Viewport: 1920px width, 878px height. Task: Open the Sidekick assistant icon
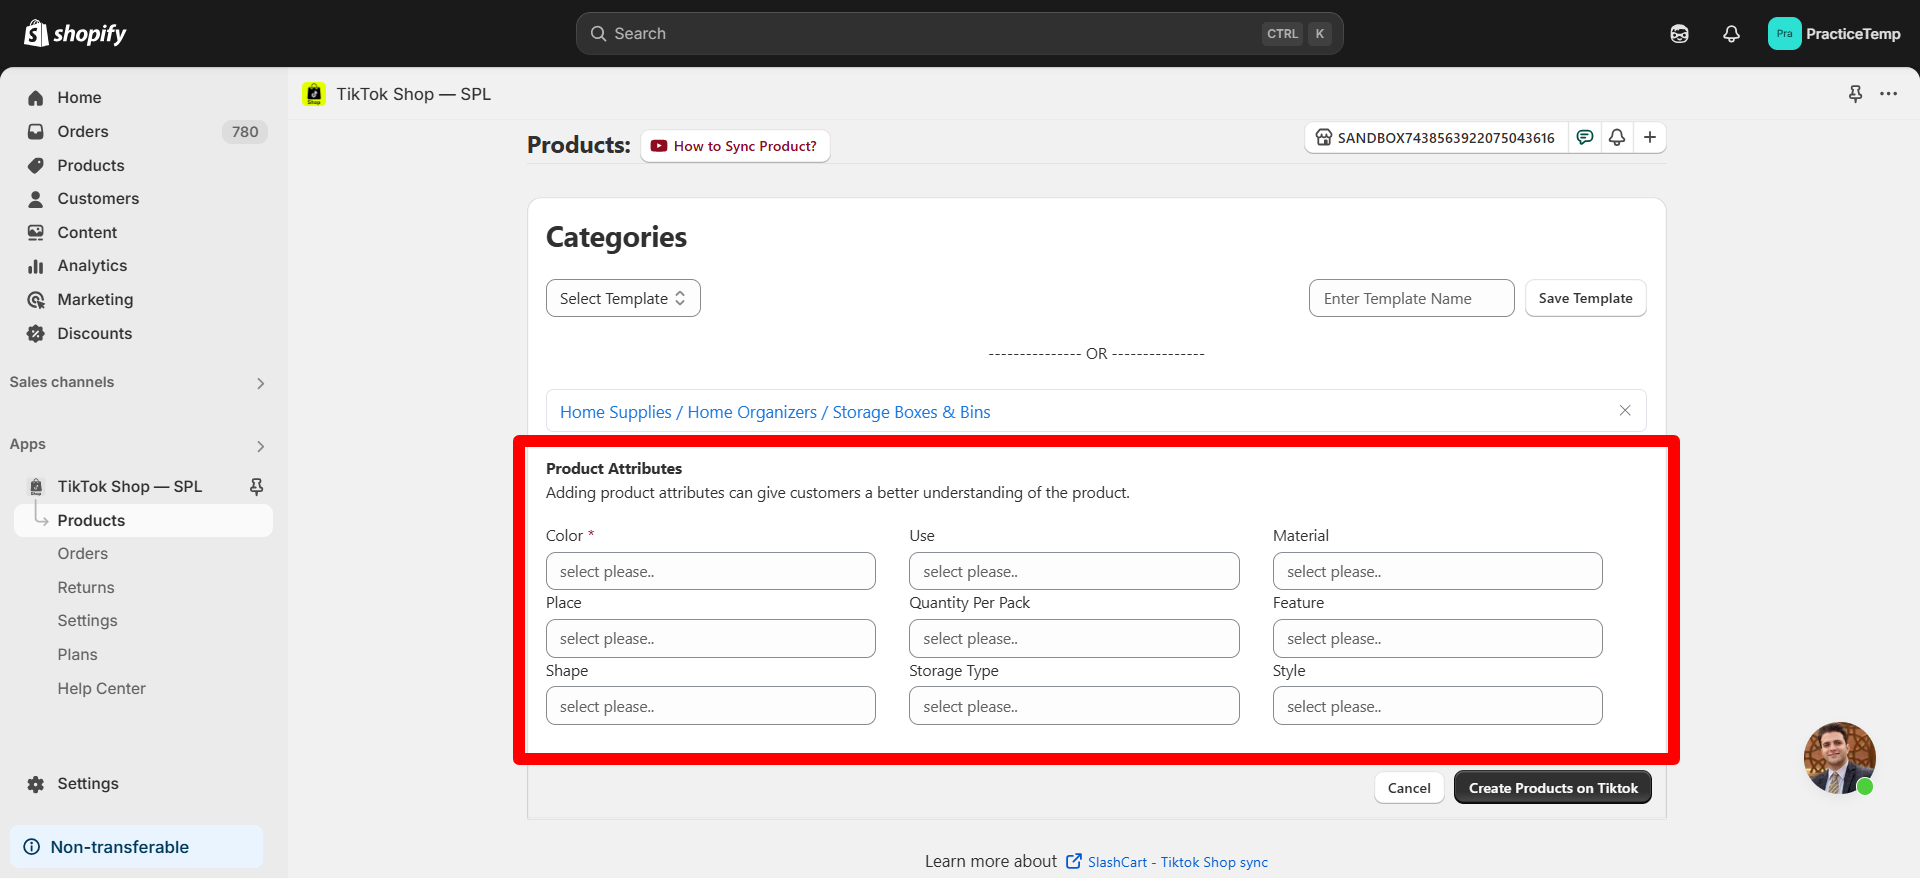pos(1679,34)
